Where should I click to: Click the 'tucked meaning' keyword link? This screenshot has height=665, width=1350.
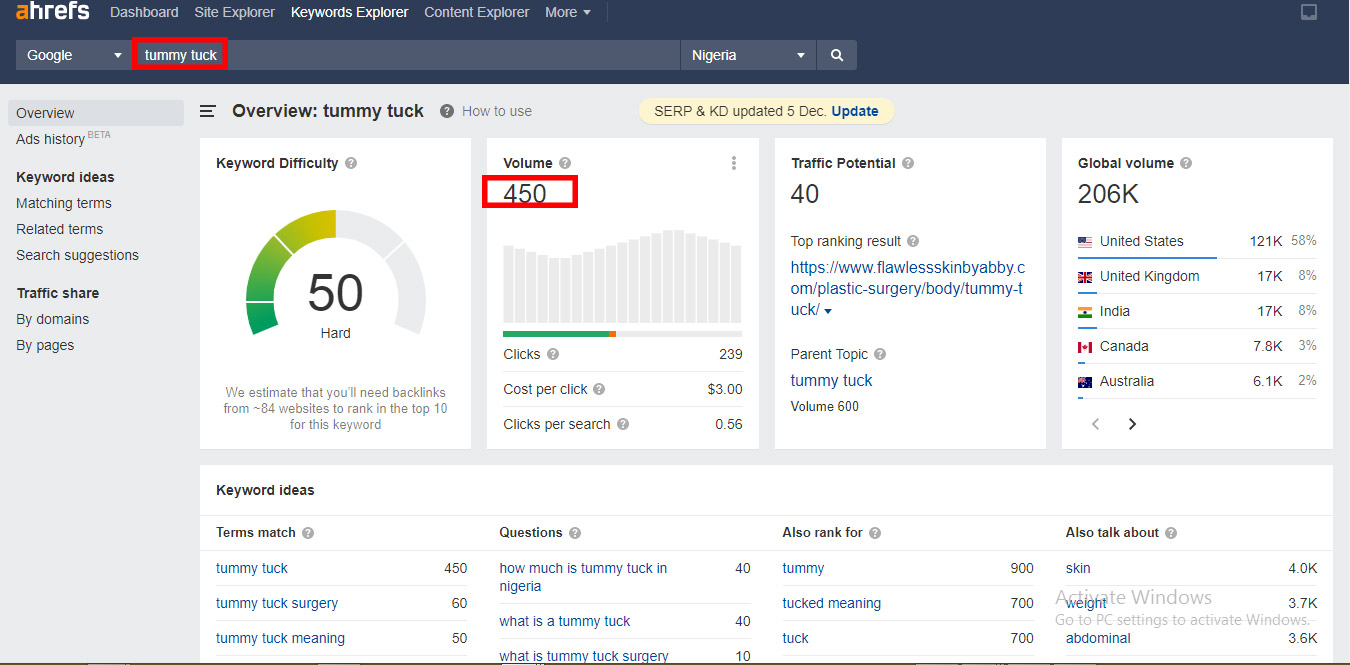pyautogui.click(x=832, y=603)
